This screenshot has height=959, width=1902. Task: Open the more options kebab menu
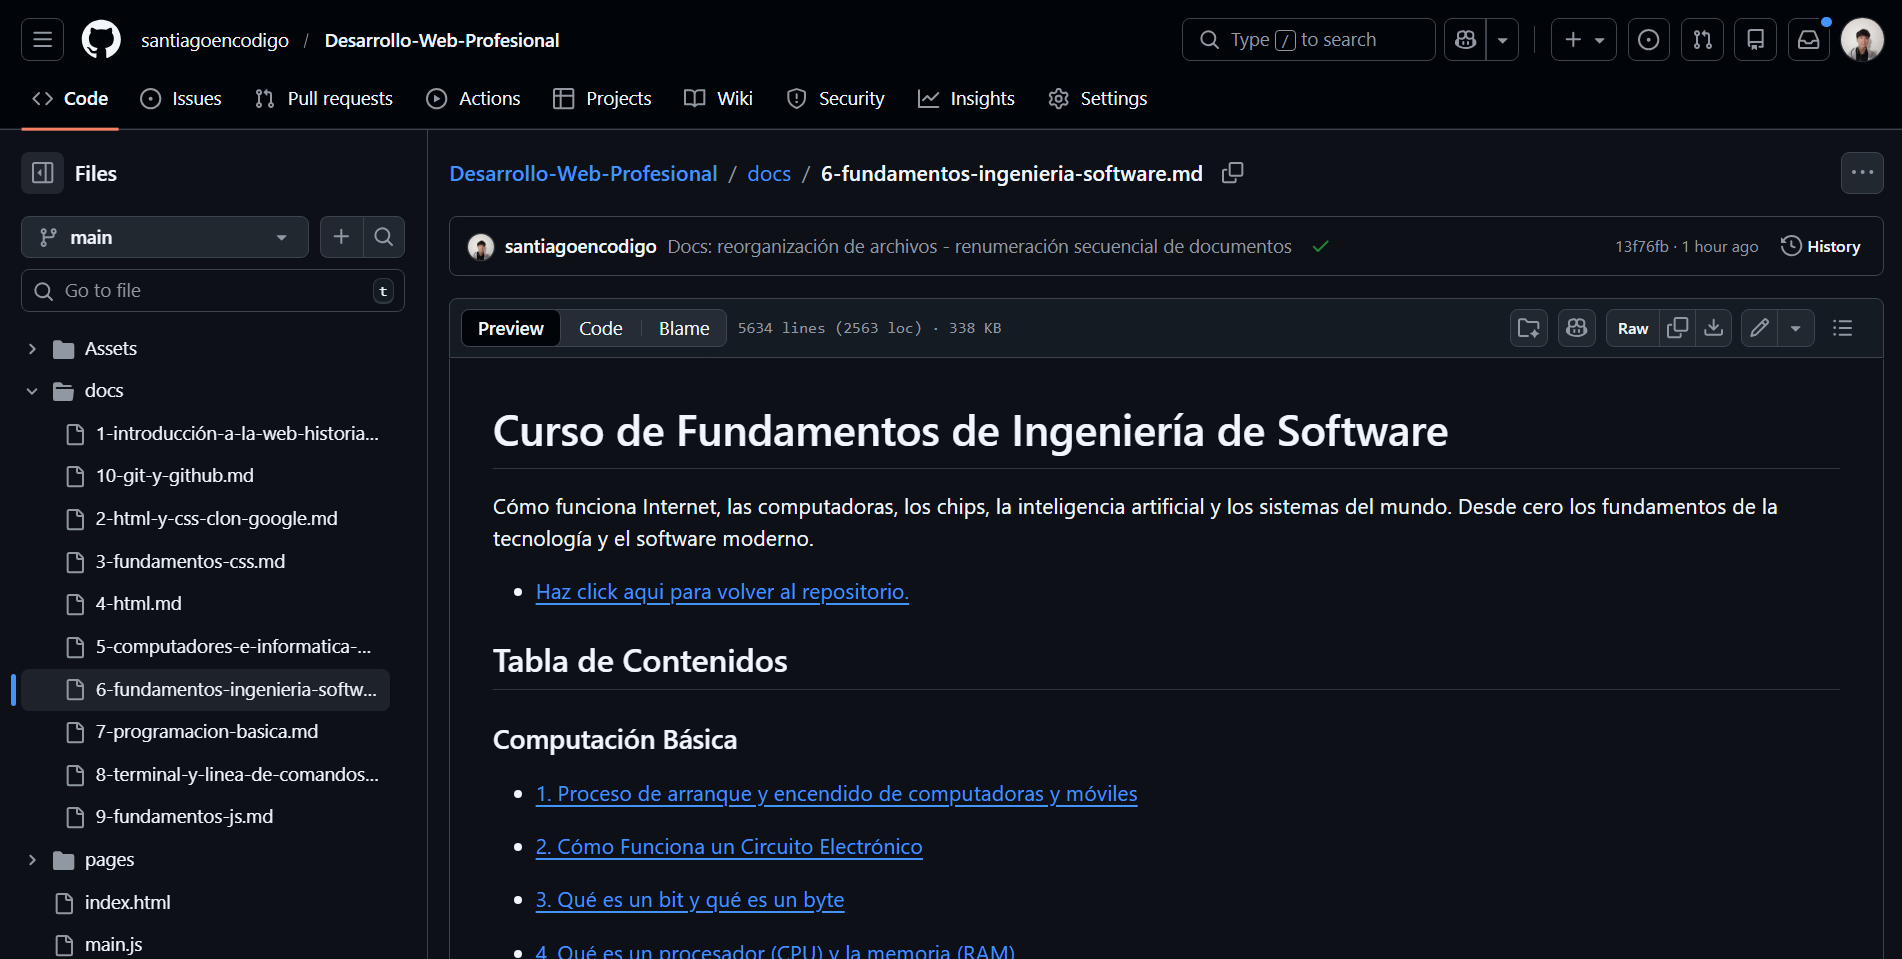[1862, 173]
